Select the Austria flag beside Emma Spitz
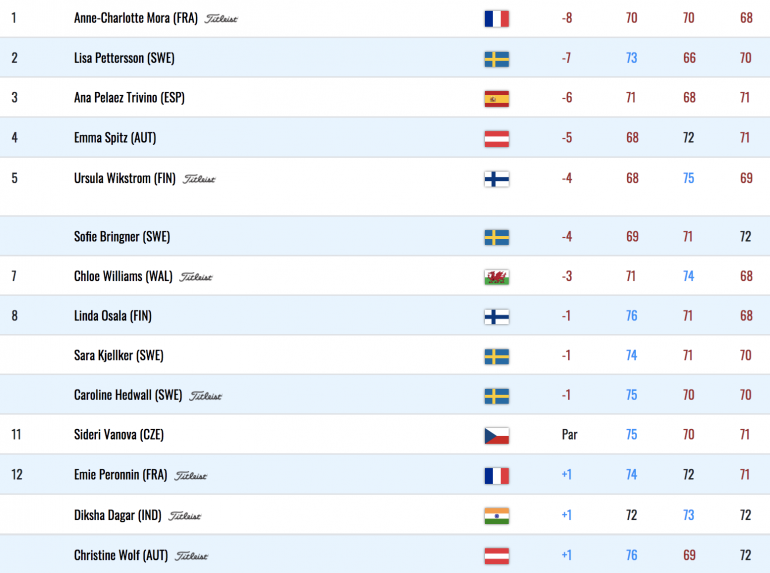This screenshot has width=770, height=573. [x=496, y=138]
